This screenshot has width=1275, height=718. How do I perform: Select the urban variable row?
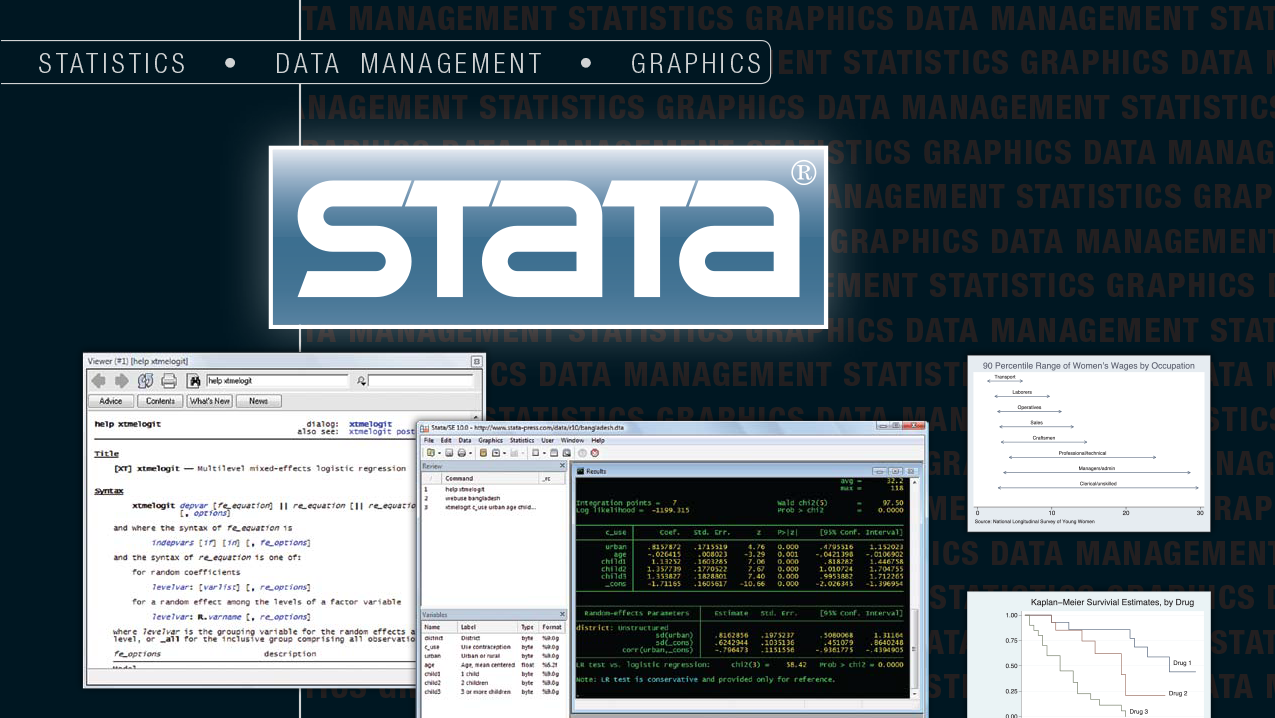point(492,656)
